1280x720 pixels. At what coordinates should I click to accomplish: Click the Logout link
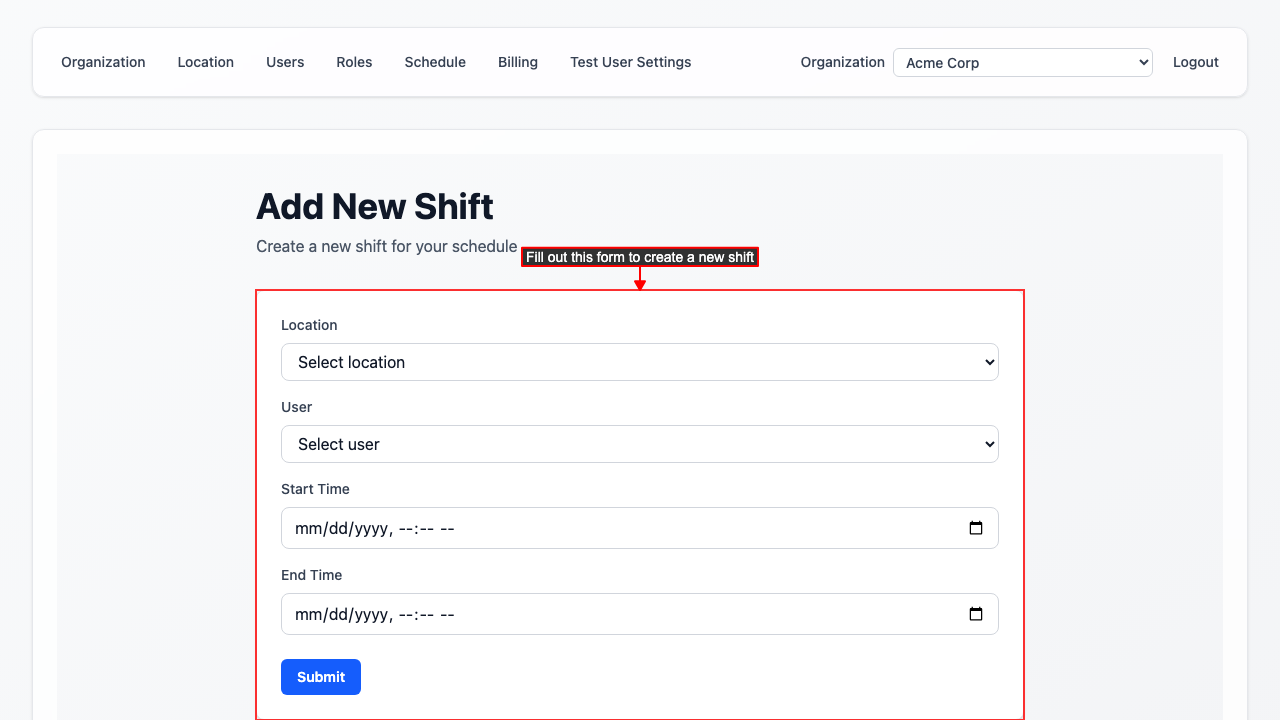1195,62
